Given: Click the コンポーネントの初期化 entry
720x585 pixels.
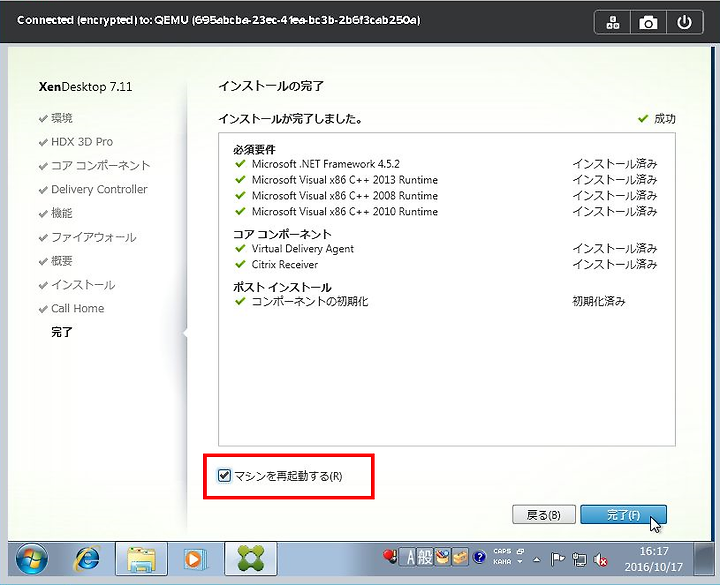Looking at the screenshot, I should pyautogui.click(x=309, y=302).
